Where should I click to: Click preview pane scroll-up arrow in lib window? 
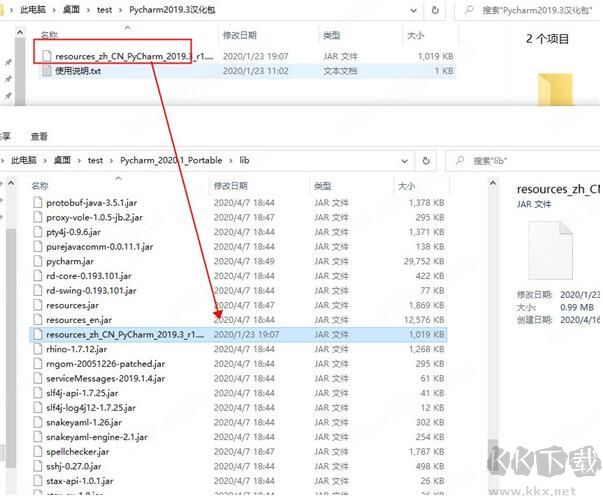(x=493, y=184)
